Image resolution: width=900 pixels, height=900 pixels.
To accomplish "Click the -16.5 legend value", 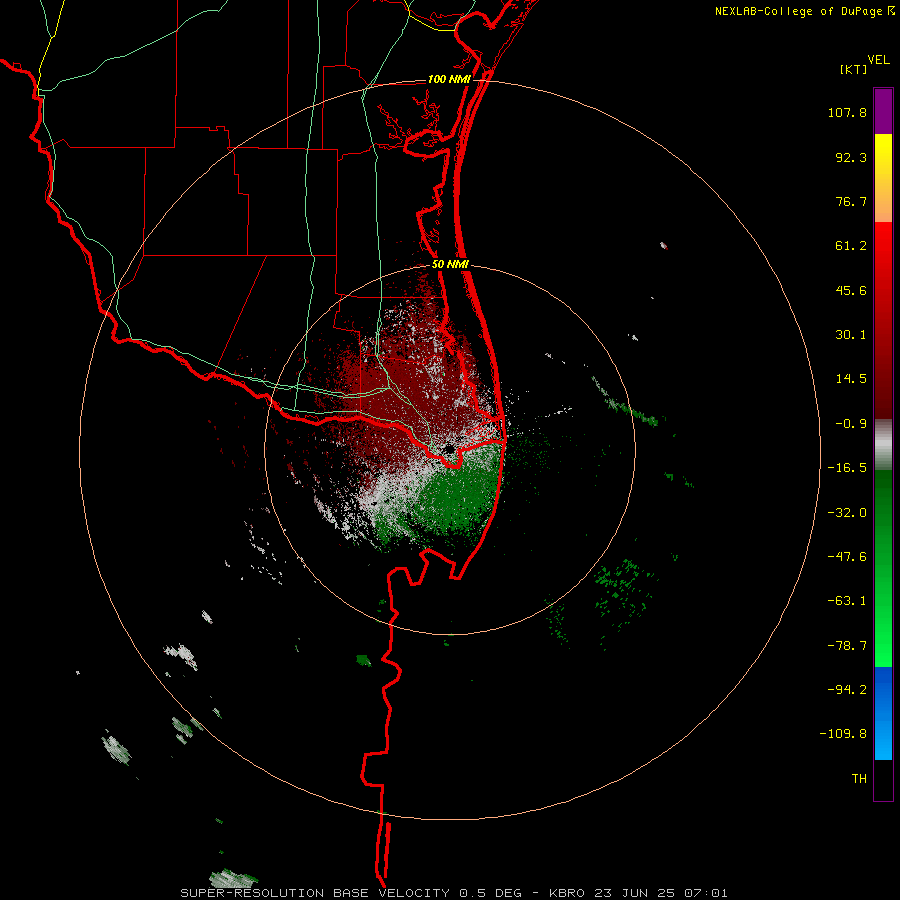I will point(847,468).
